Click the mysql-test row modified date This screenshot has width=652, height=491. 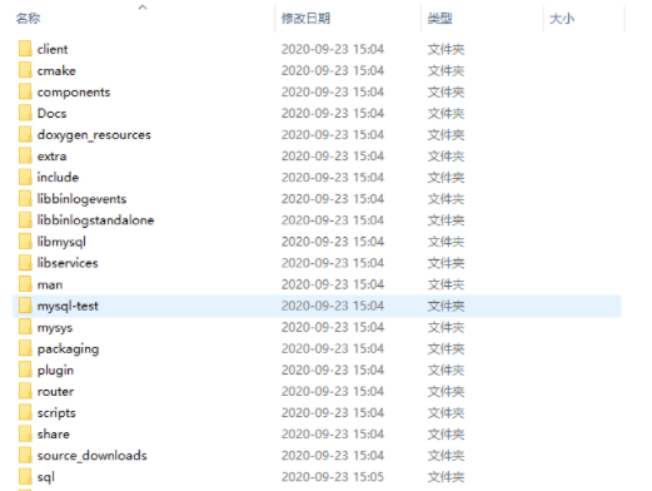click(x=333, y=306)
